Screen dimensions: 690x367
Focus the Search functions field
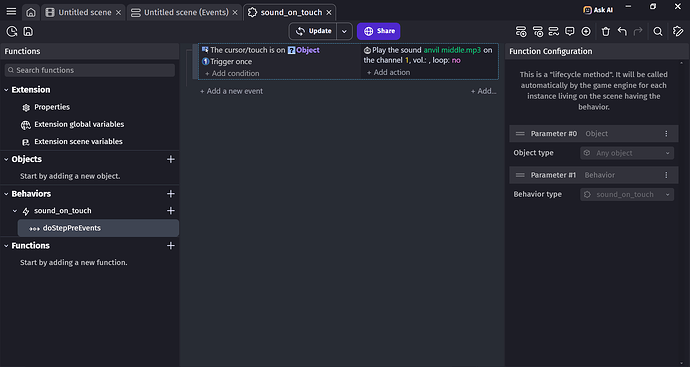coord(90,70)
